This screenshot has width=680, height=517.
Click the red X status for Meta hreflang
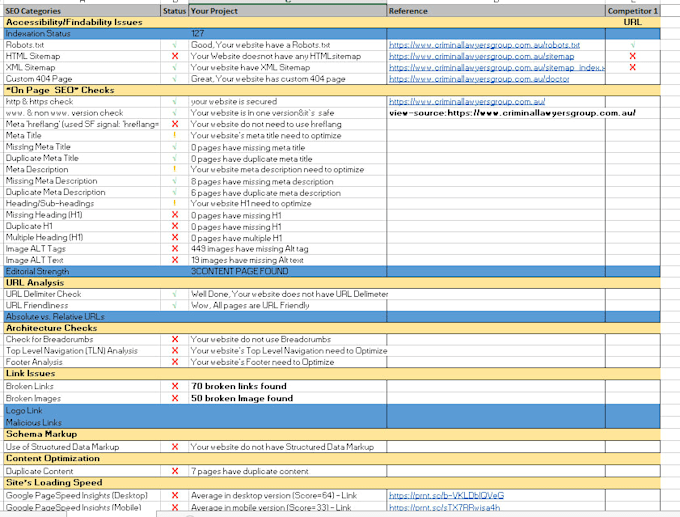pos(175,124)
